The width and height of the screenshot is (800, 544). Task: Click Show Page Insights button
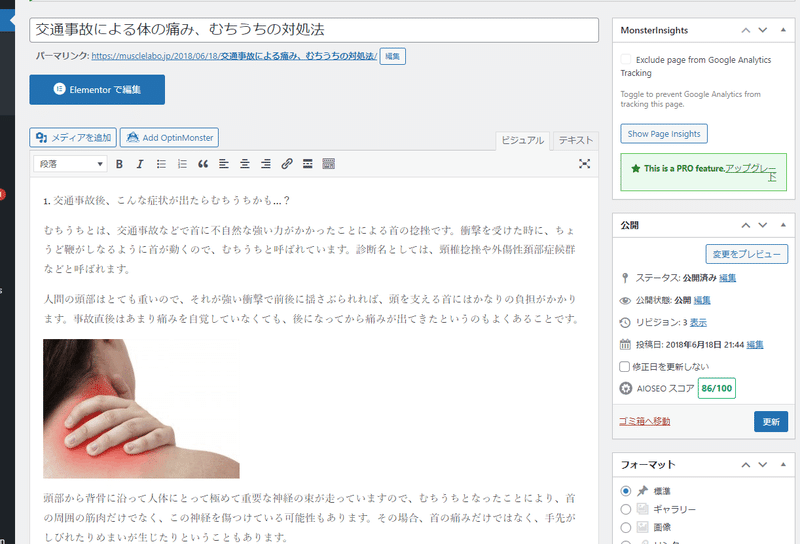[664, 134]
